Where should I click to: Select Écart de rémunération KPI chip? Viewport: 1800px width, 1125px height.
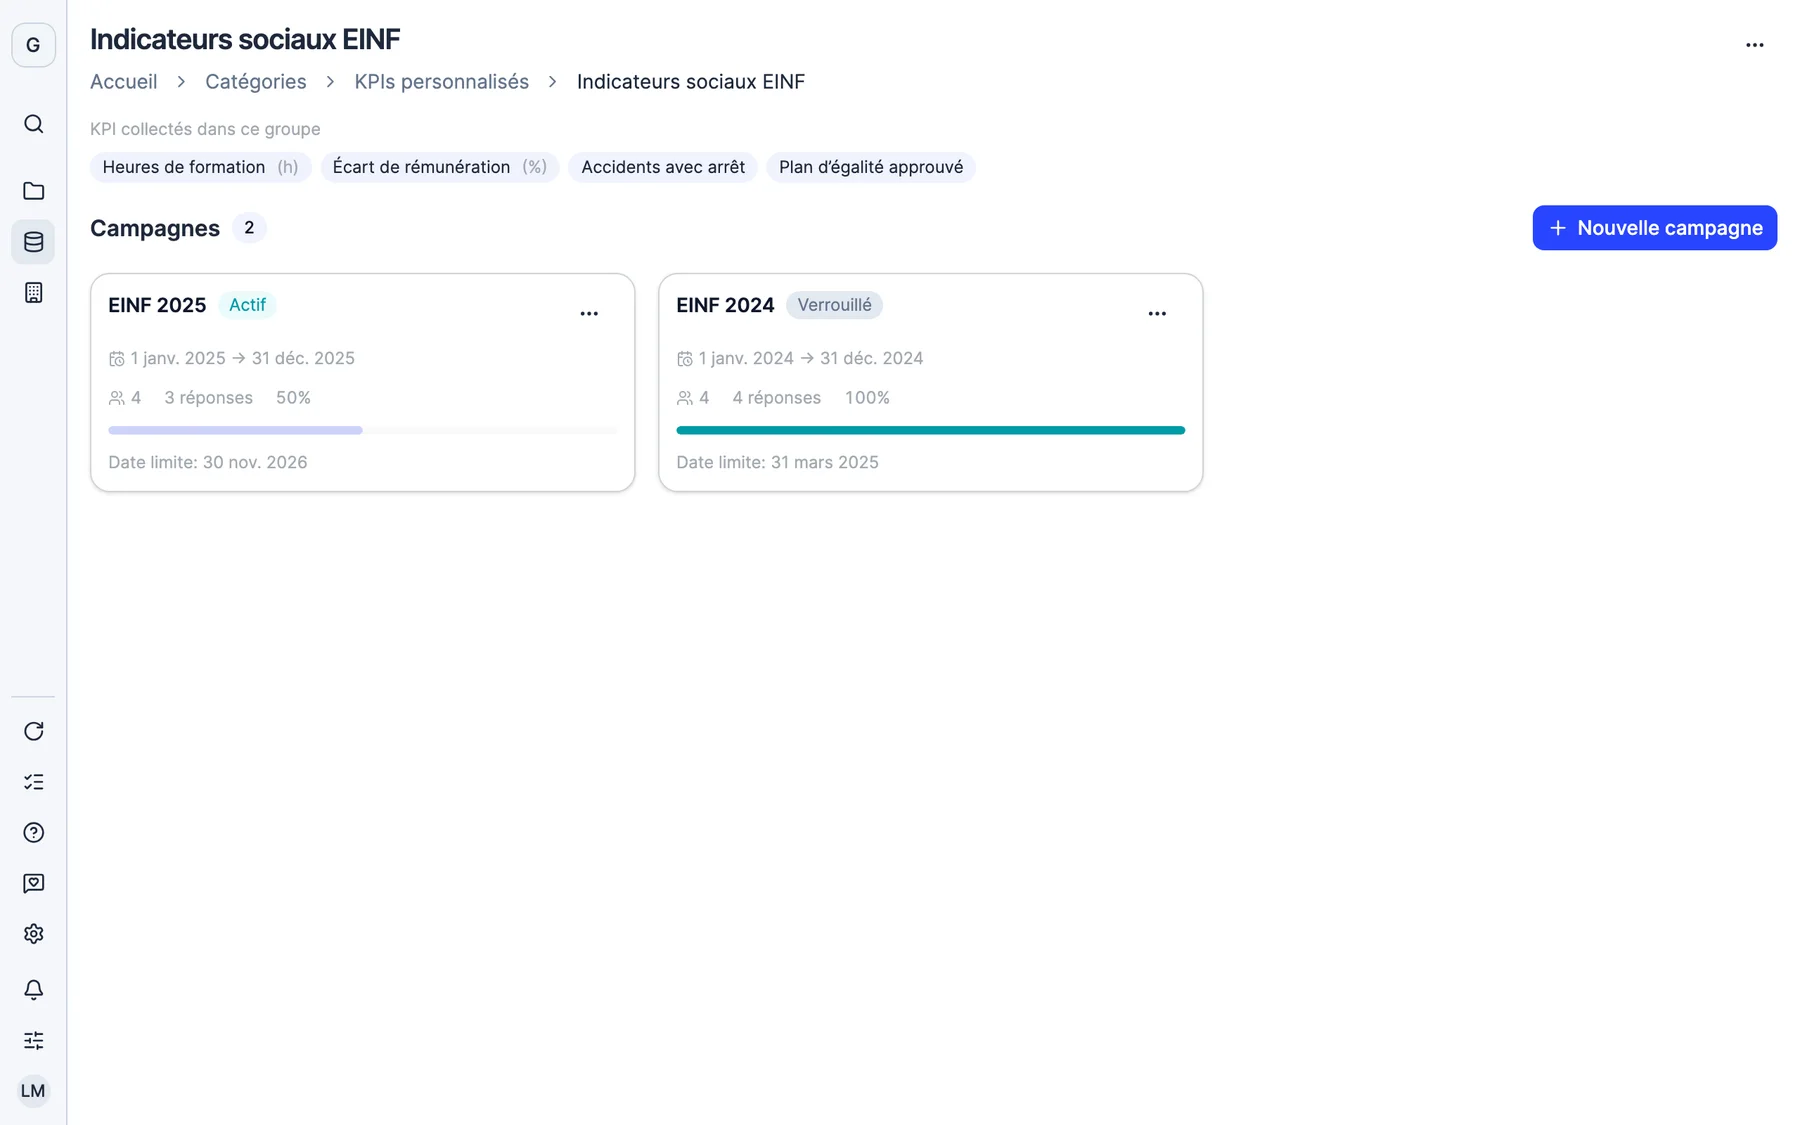click(439, 167)
